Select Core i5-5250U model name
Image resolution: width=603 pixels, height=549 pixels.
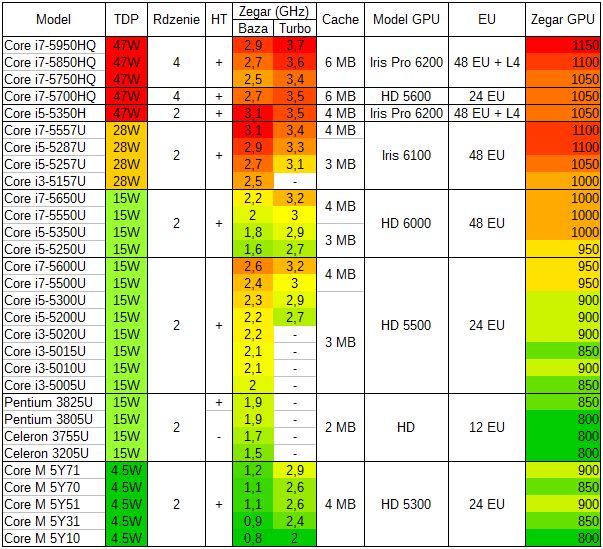[x=45, y=249]
